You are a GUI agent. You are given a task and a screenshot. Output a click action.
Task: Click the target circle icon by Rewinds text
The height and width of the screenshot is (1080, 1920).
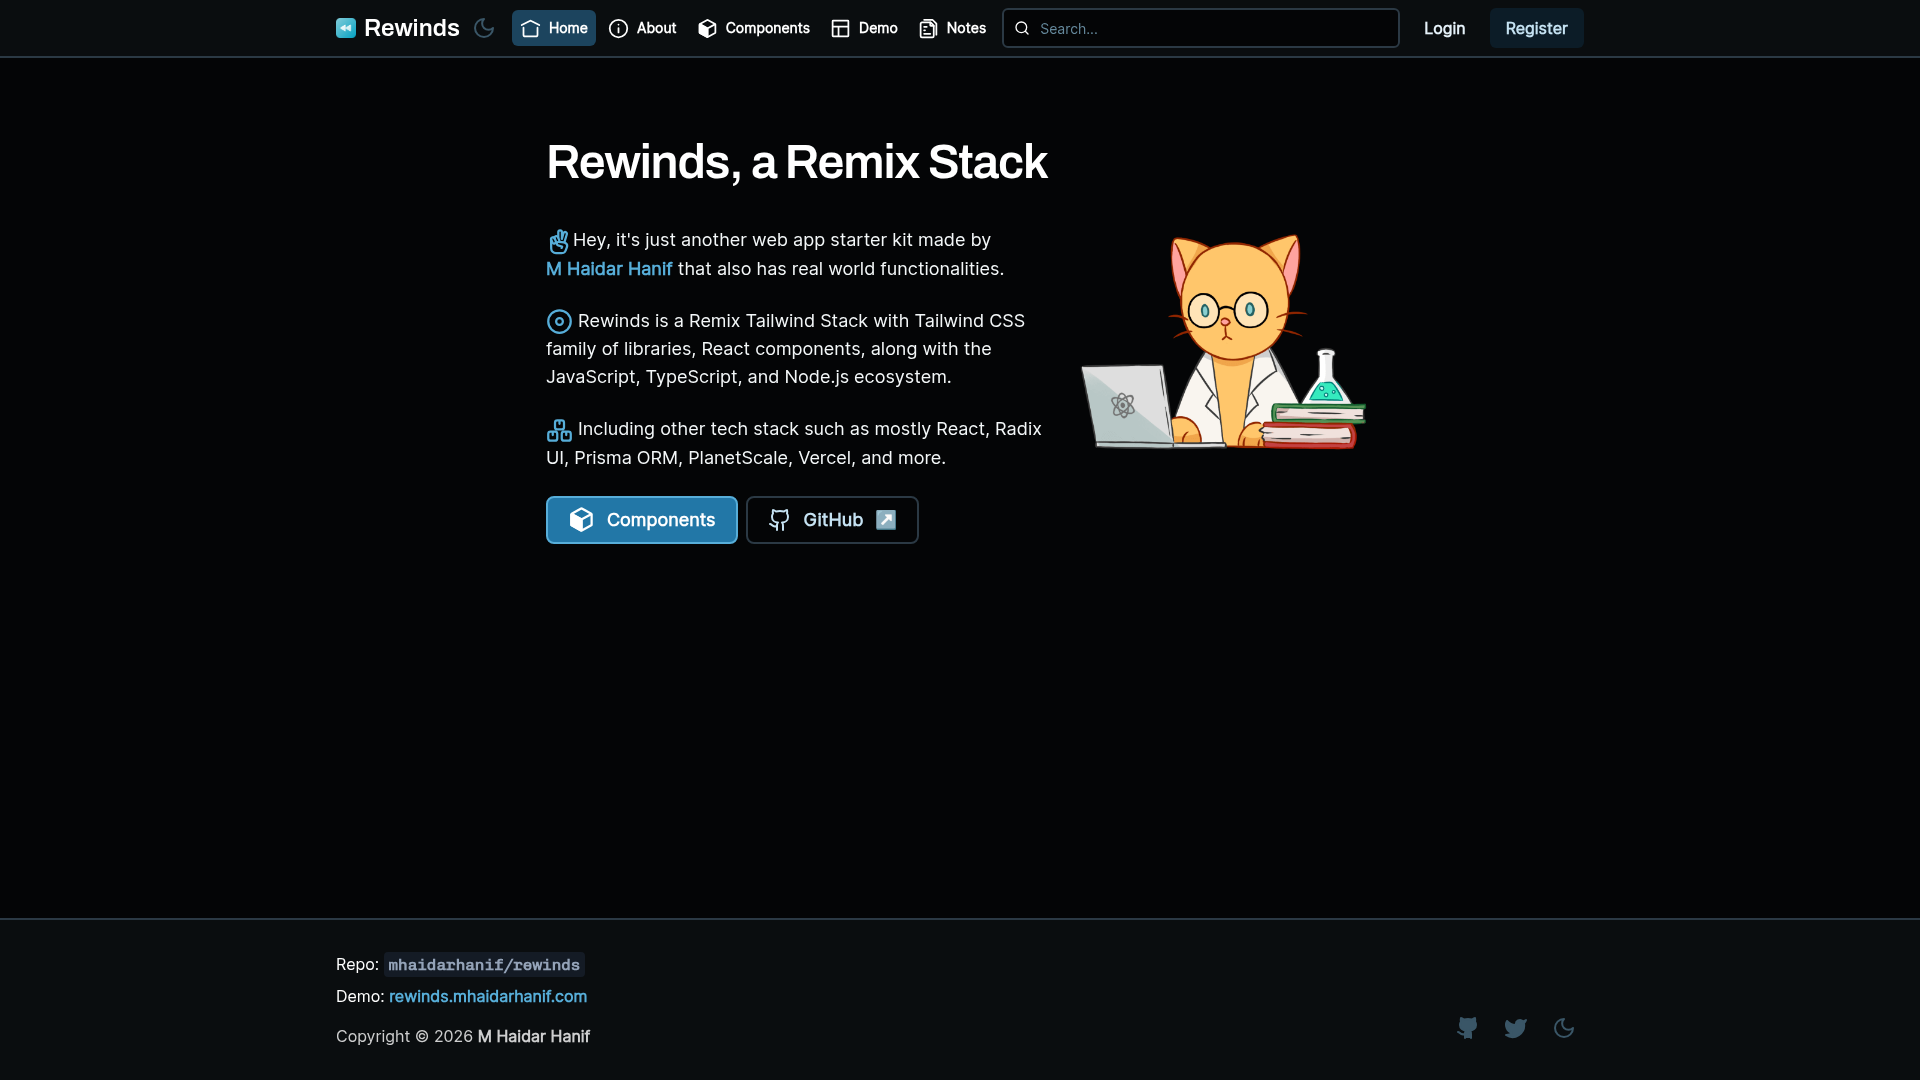pos(559,321)
